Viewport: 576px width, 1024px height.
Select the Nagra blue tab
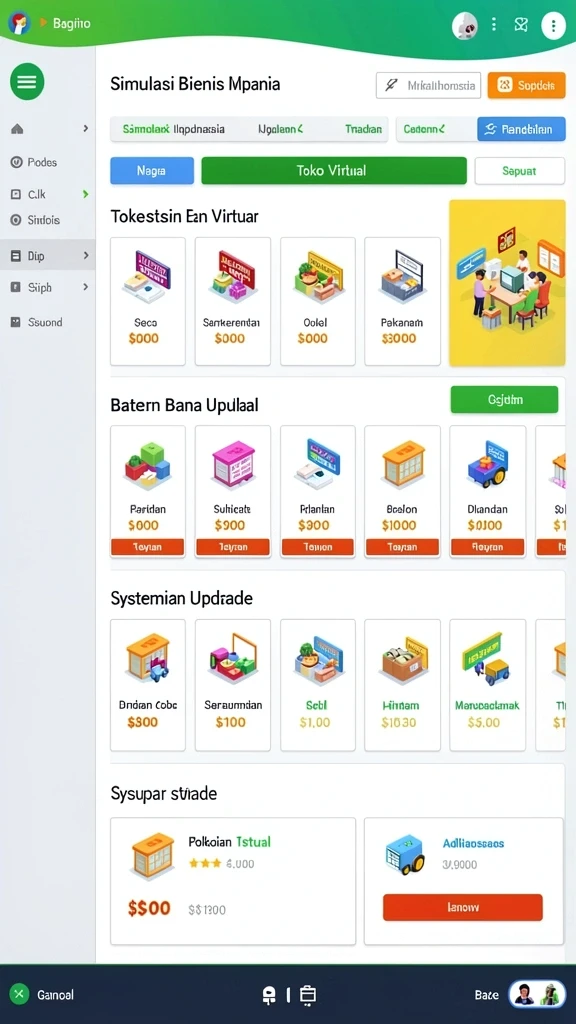click(152, 170)
